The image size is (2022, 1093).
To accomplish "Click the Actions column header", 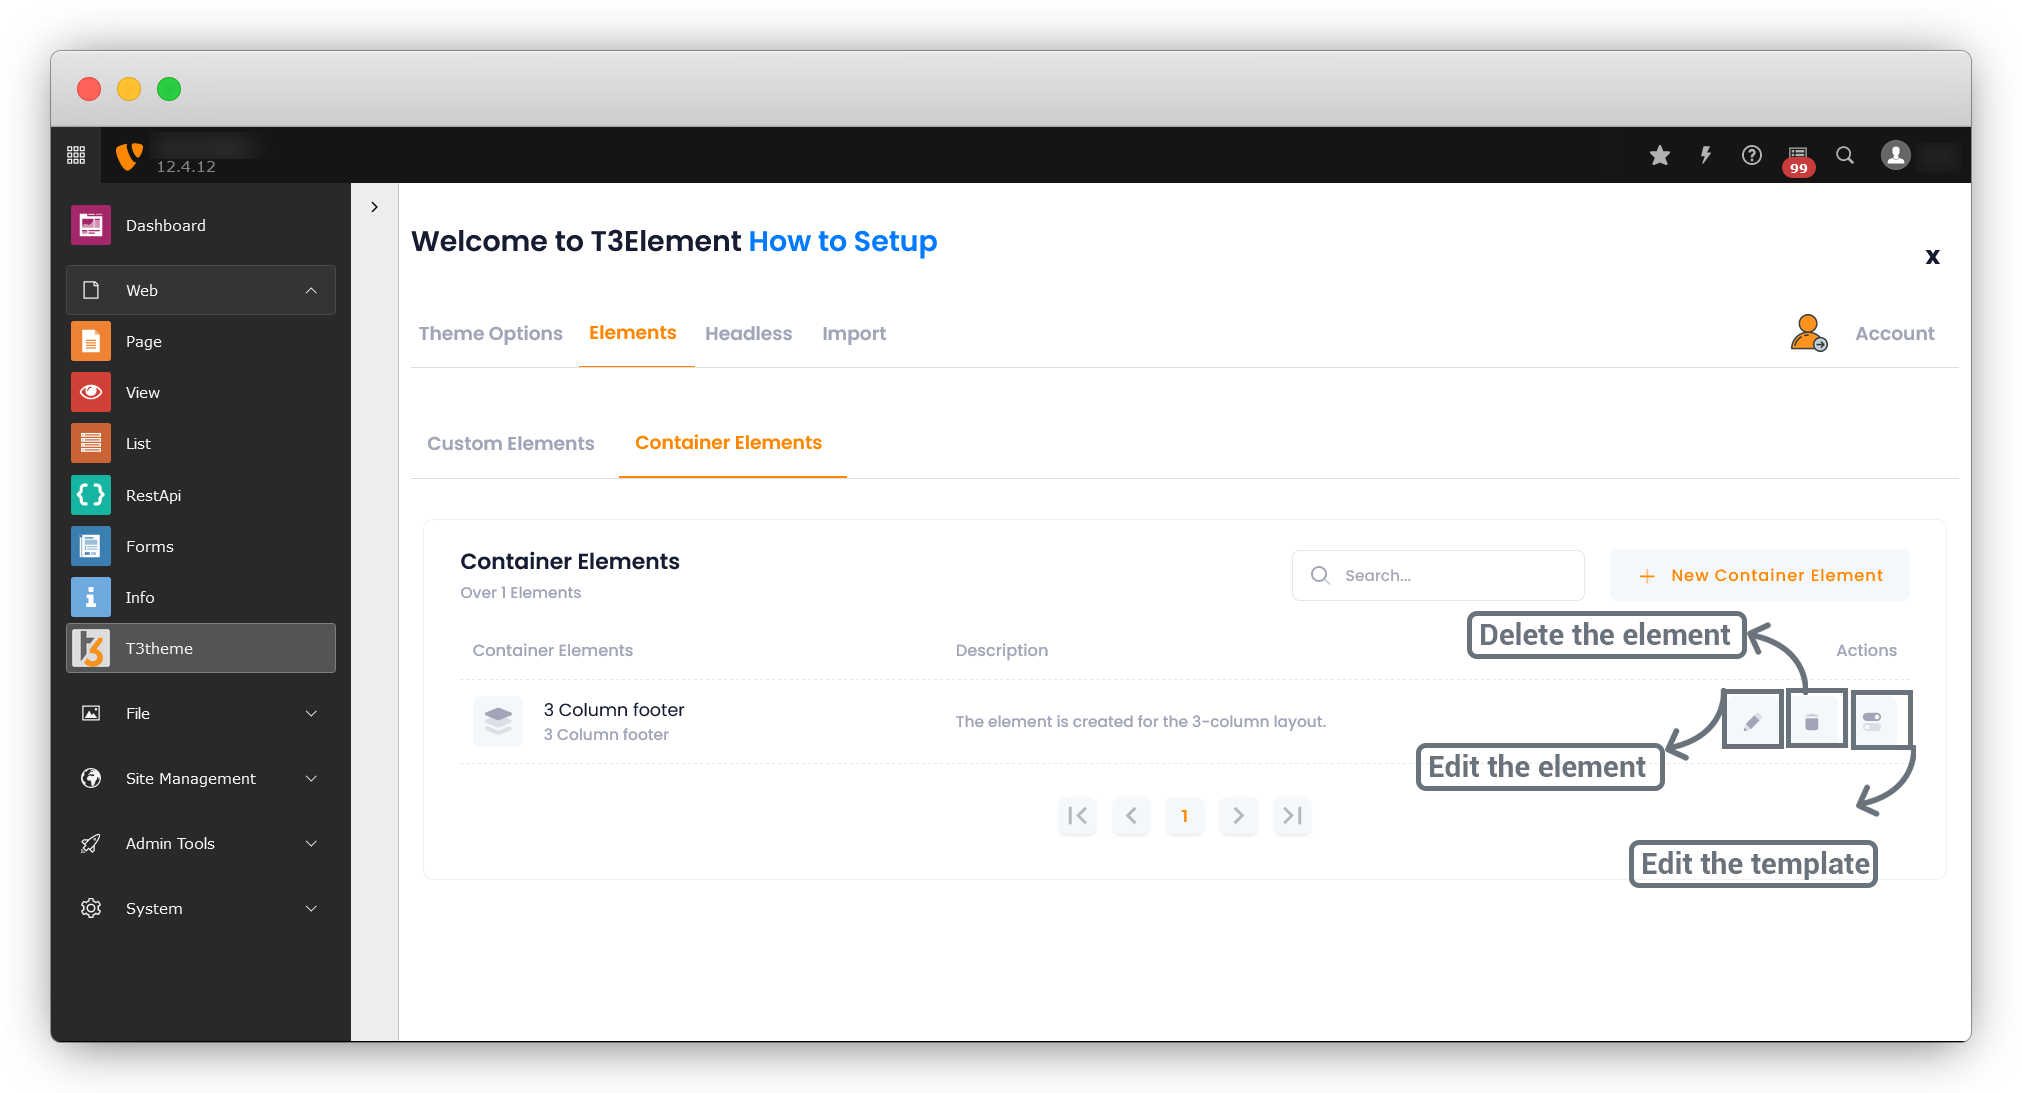I will 1866,651.
